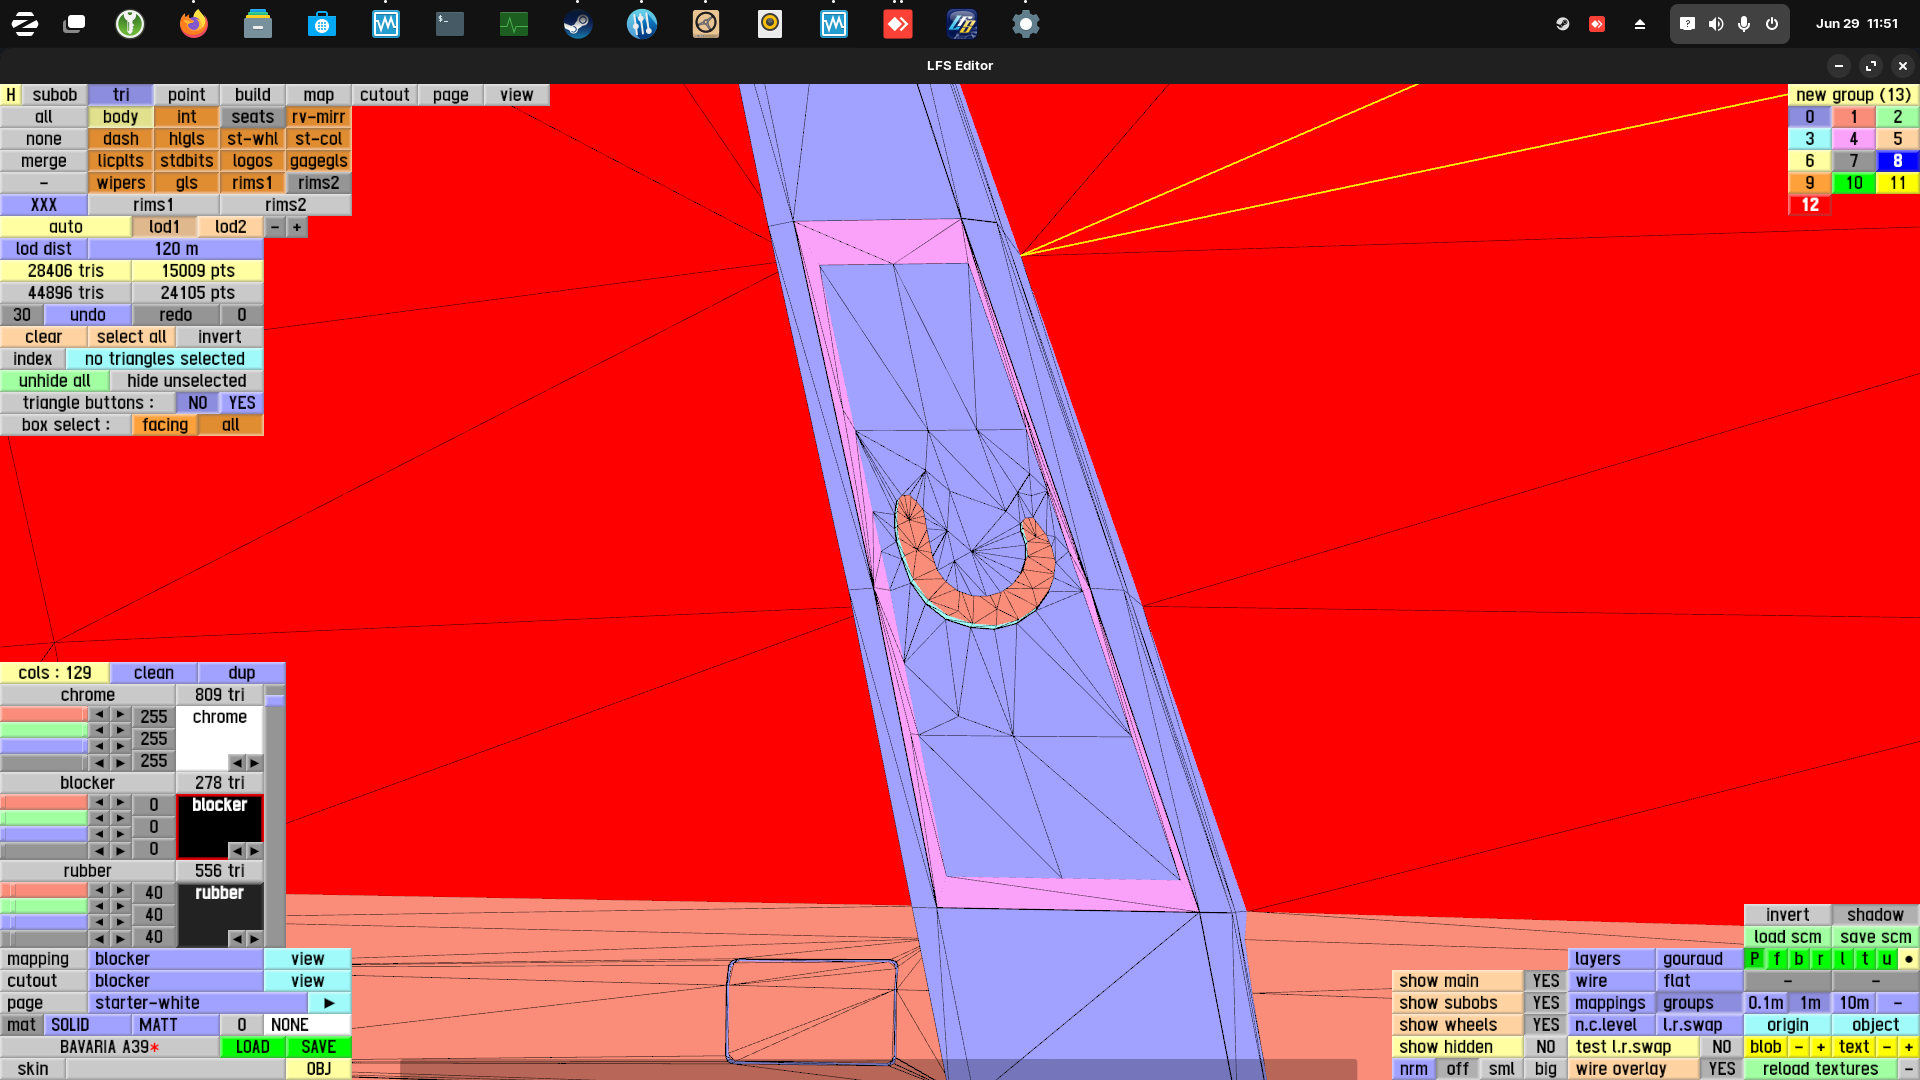
Task: Open the mapping blocker selector
Action: [176, 959]
